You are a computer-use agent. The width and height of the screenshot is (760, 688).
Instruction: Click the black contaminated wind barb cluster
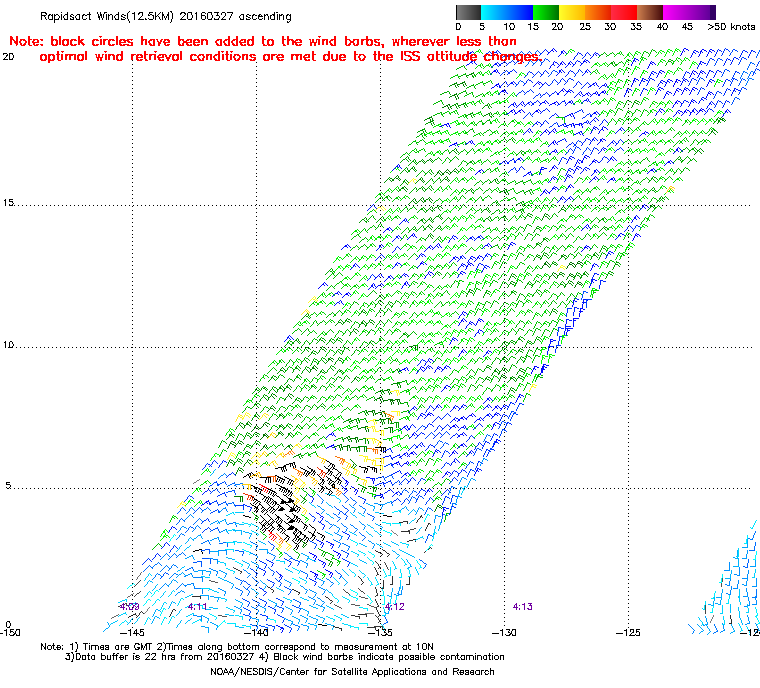tap(288, 507)
